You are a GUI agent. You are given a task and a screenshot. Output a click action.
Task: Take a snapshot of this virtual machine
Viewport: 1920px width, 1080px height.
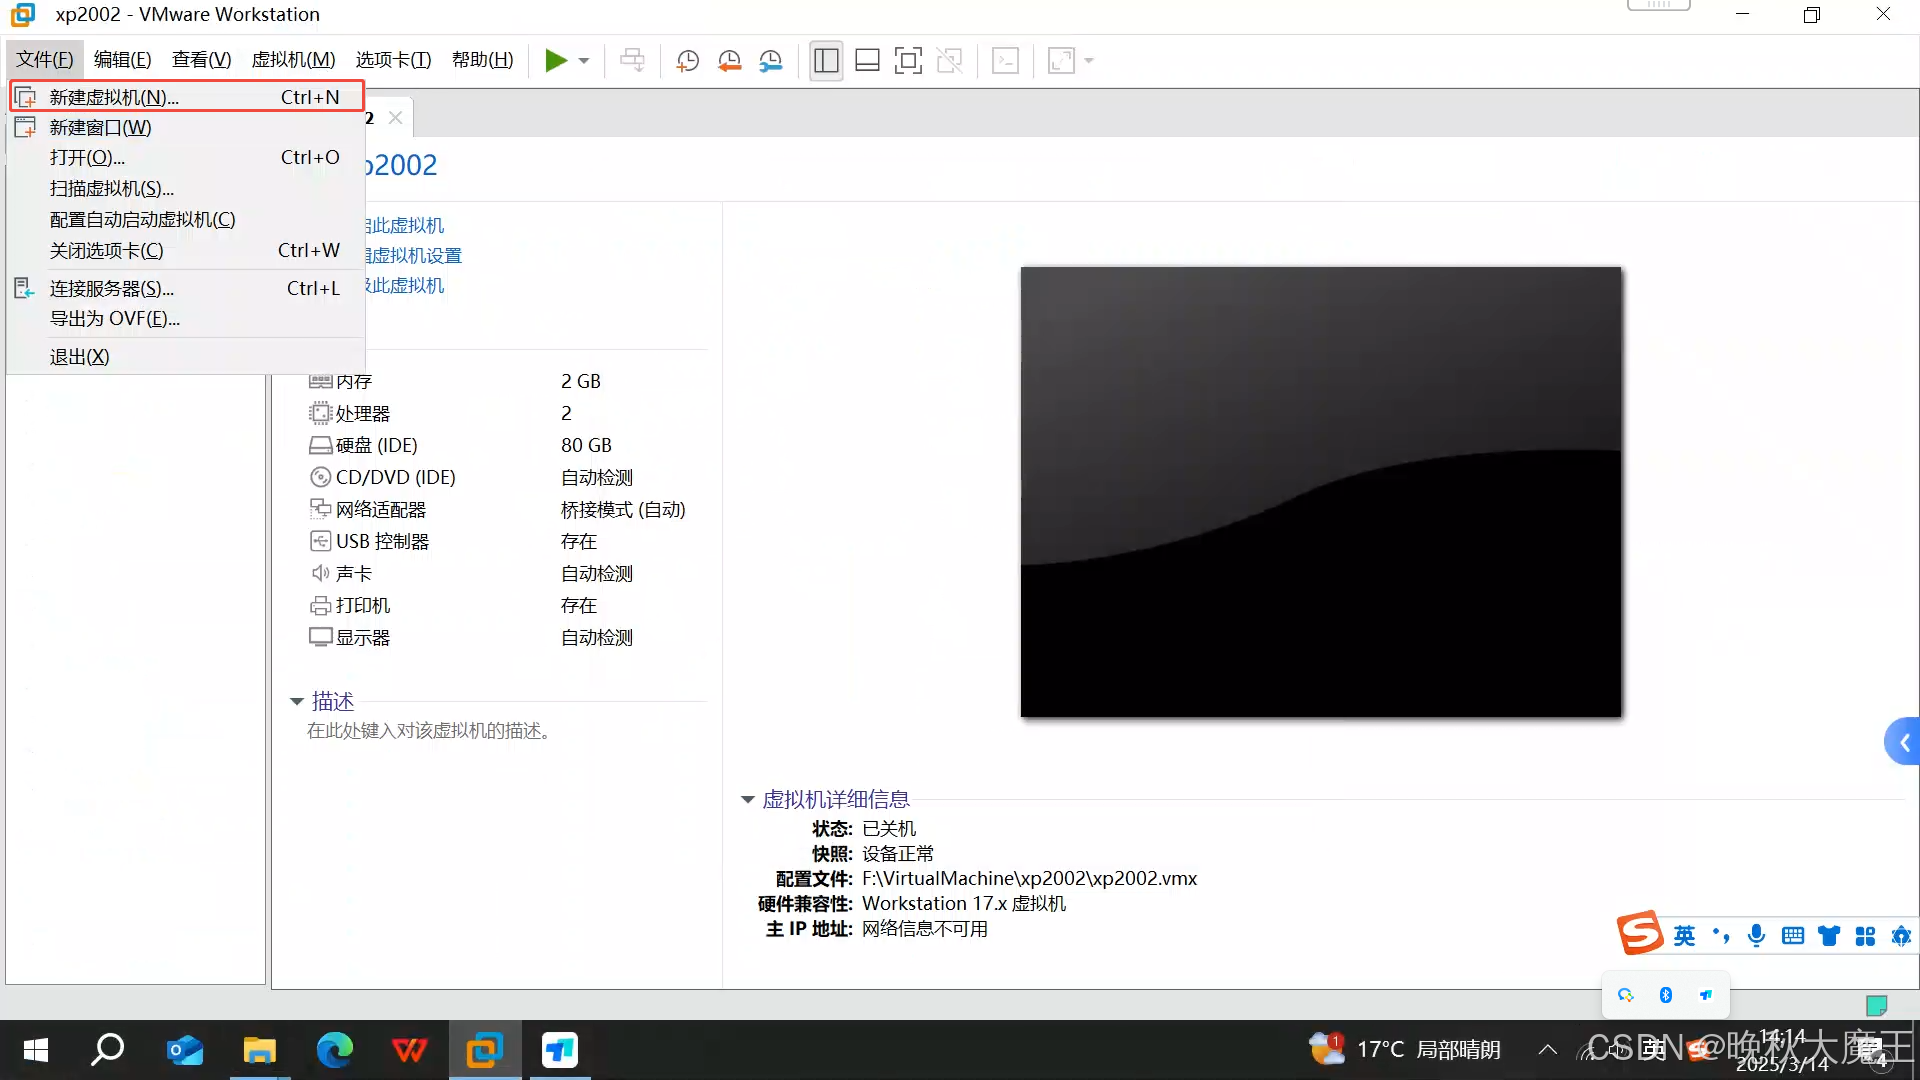point(687,61)
